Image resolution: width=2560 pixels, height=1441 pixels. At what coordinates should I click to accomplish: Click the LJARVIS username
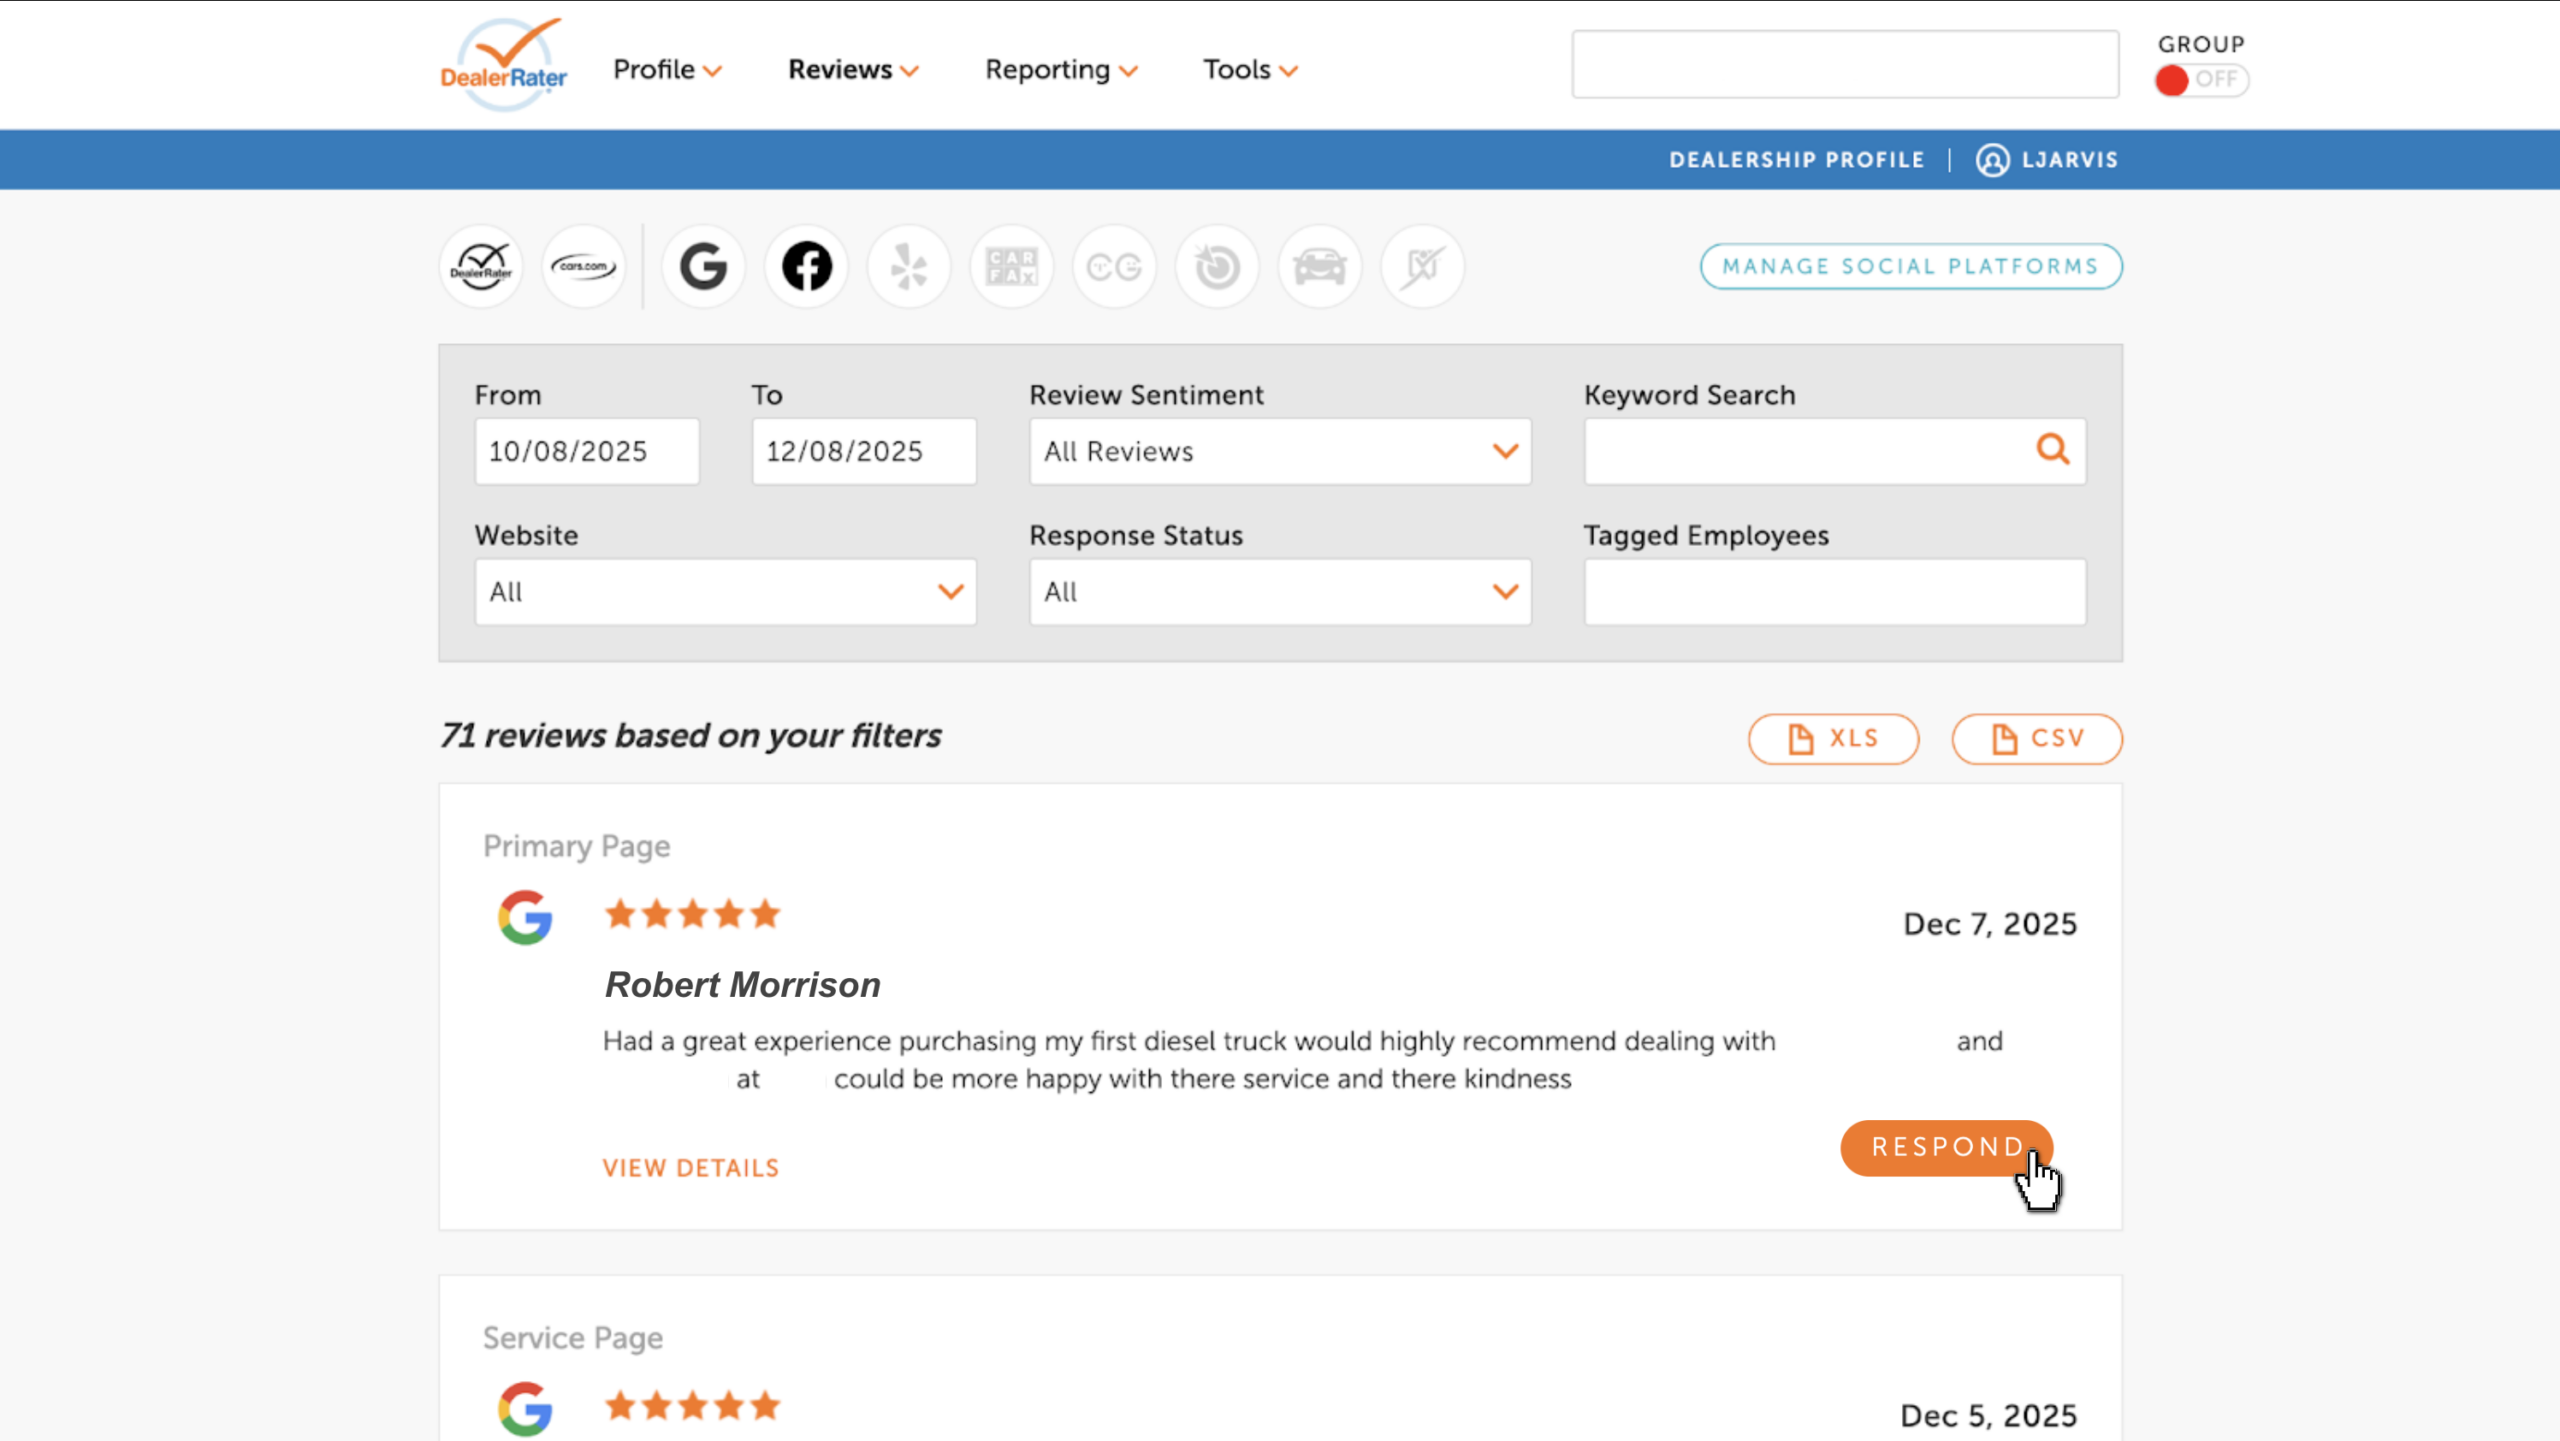coord(2070,160)
